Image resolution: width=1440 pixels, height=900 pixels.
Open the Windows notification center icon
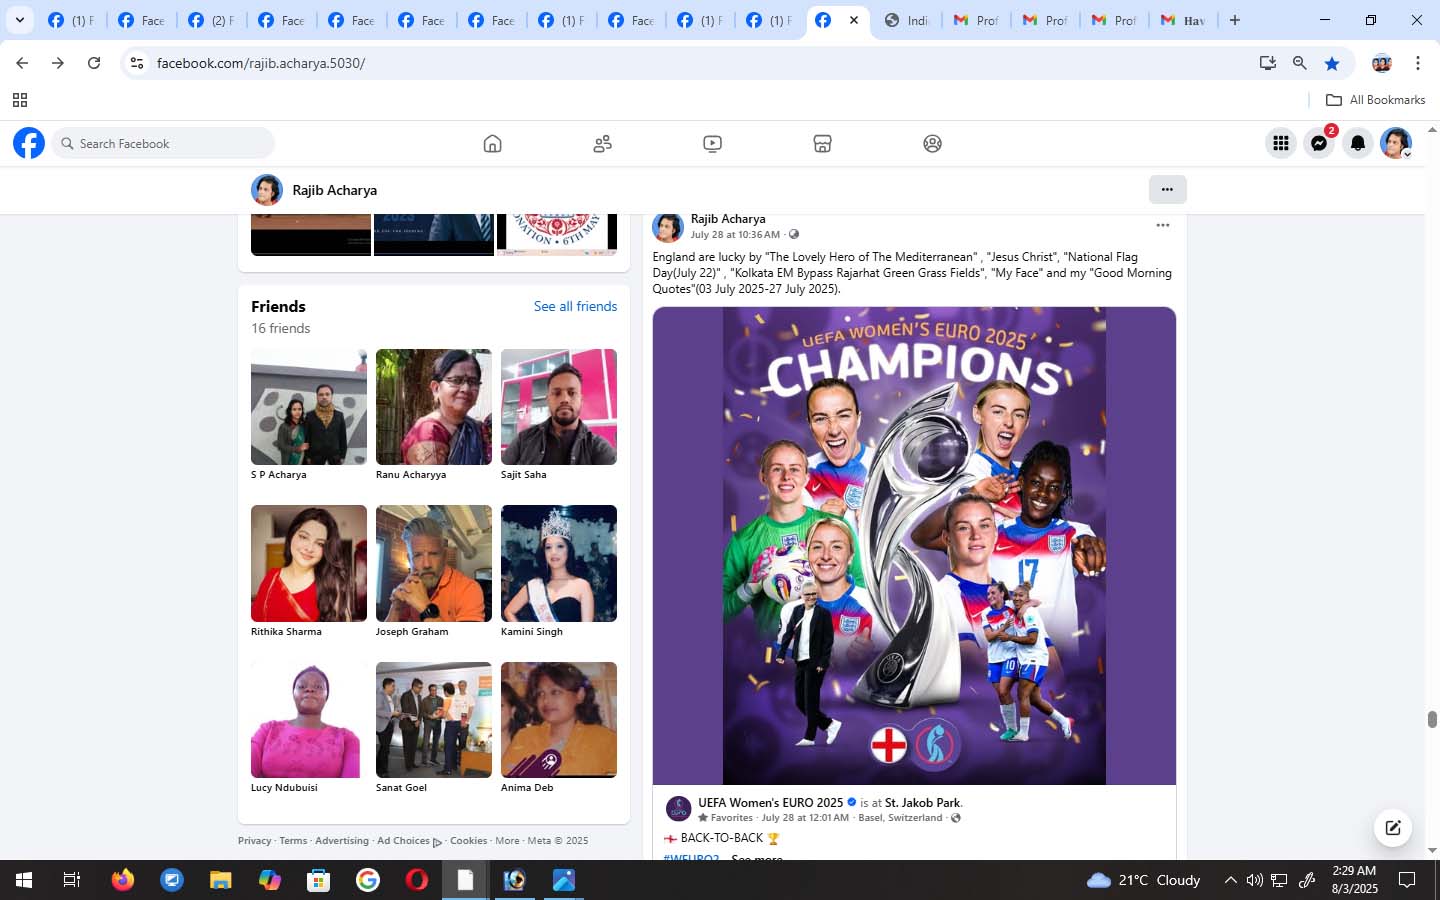(x=1407, y=880)
